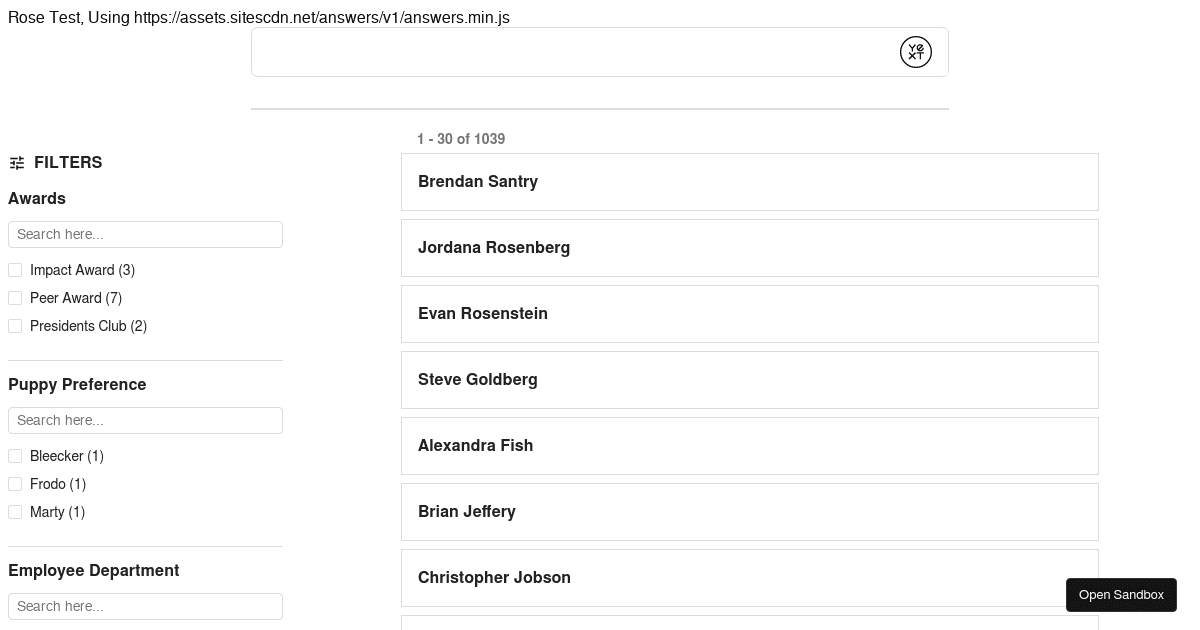Screen dimensions: 1200x630
Task: Check the Peer Award (7) filter
Action: (x=15, y=298)
